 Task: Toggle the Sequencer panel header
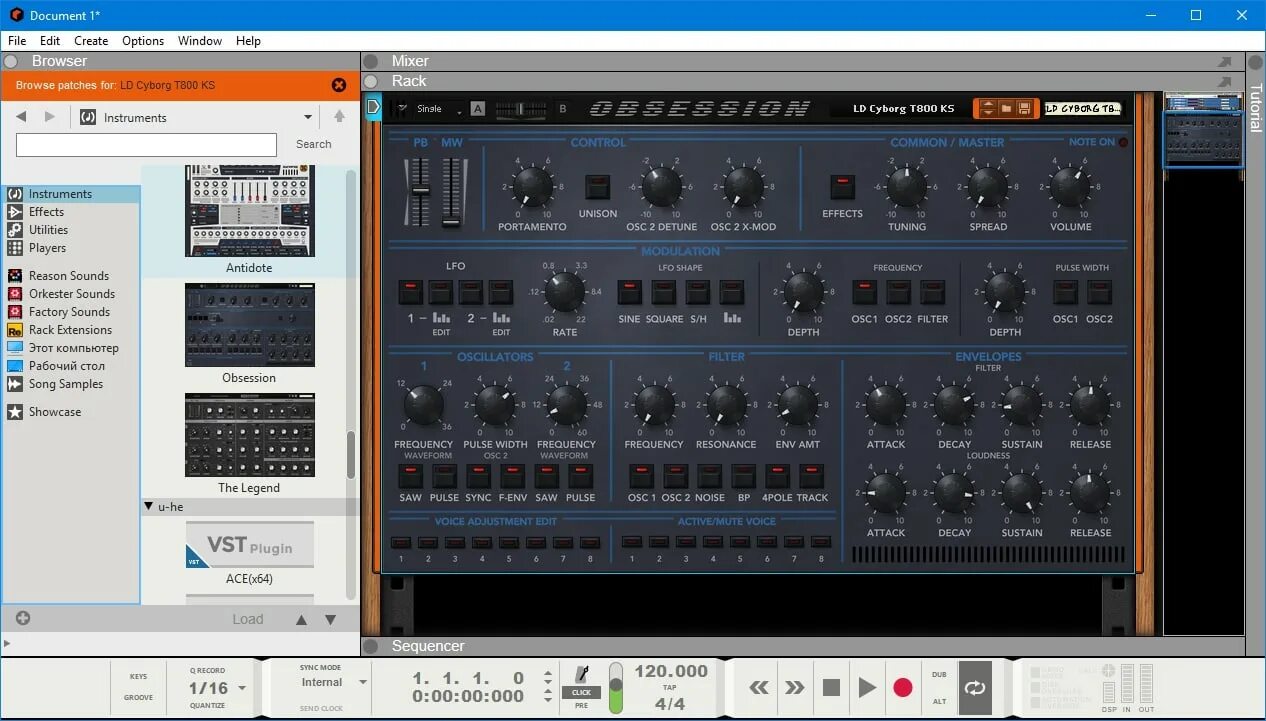point(803,646)
